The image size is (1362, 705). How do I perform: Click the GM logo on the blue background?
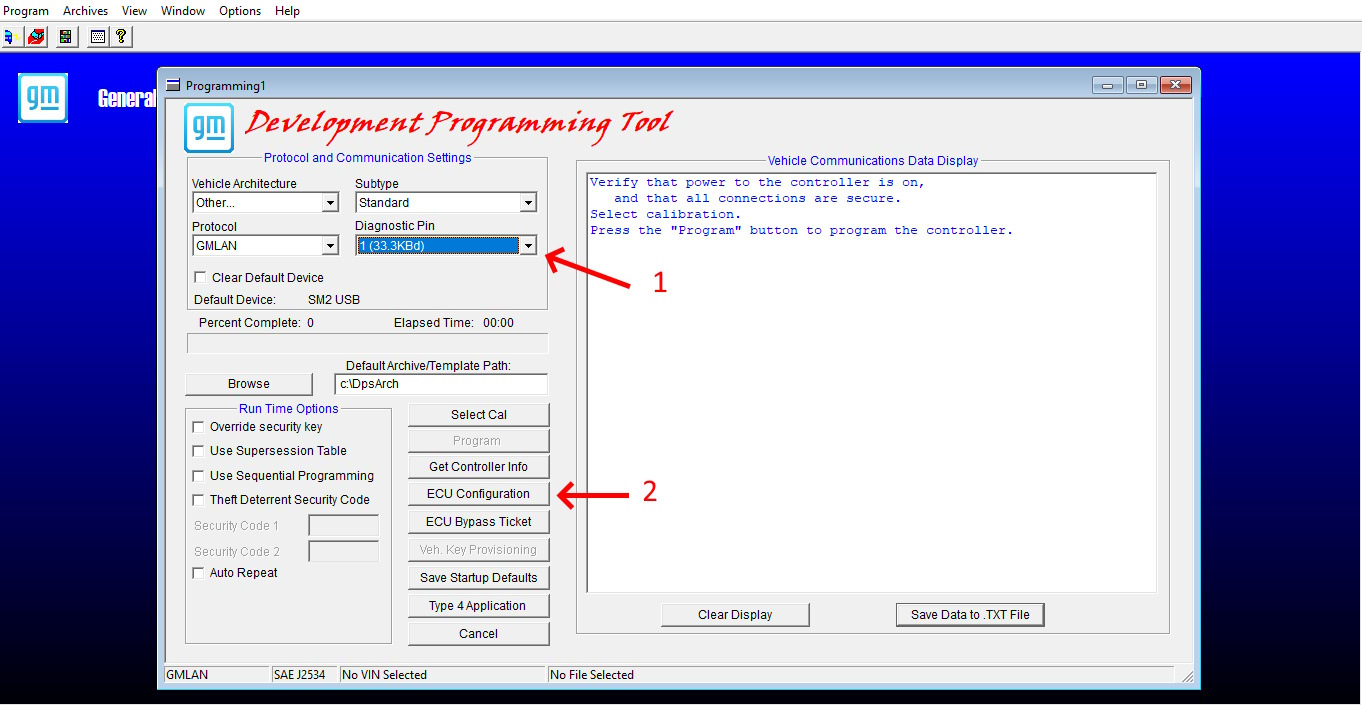coord(43,98)
